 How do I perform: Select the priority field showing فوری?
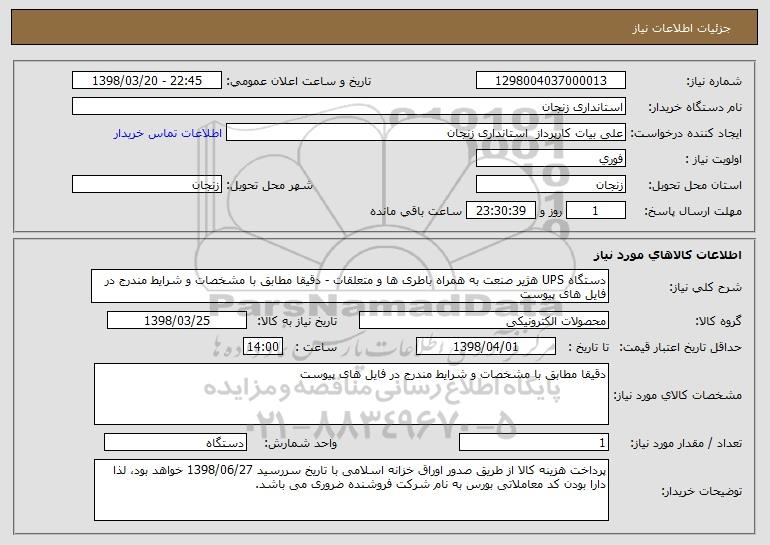tap(550, 159)
